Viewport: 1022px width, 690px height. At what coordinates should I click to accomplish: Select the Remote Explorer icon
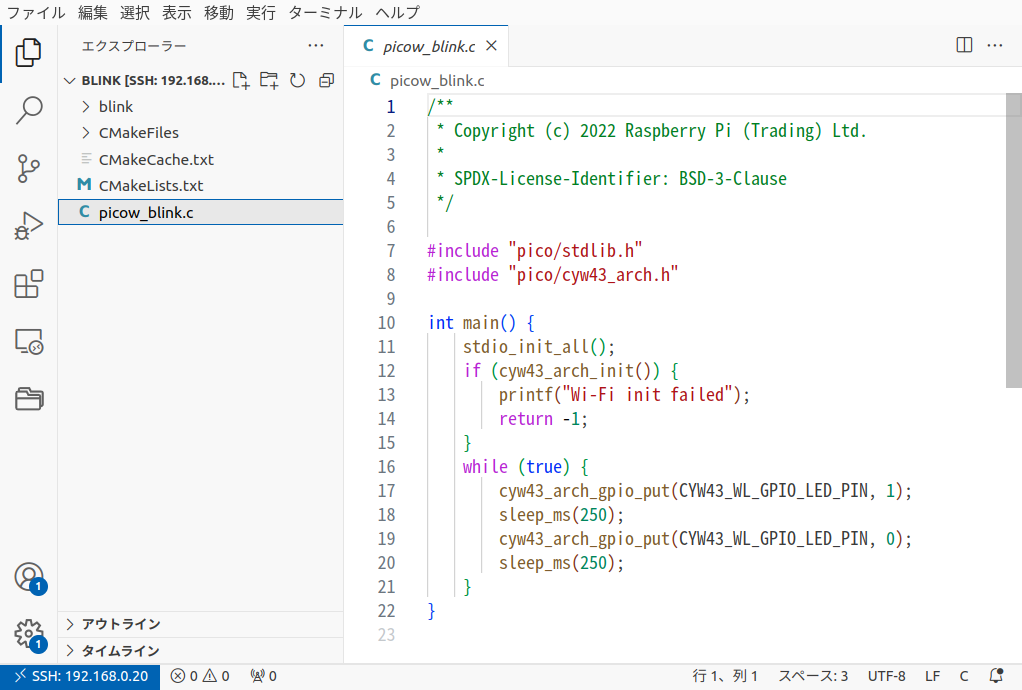[x=29, y=341]
